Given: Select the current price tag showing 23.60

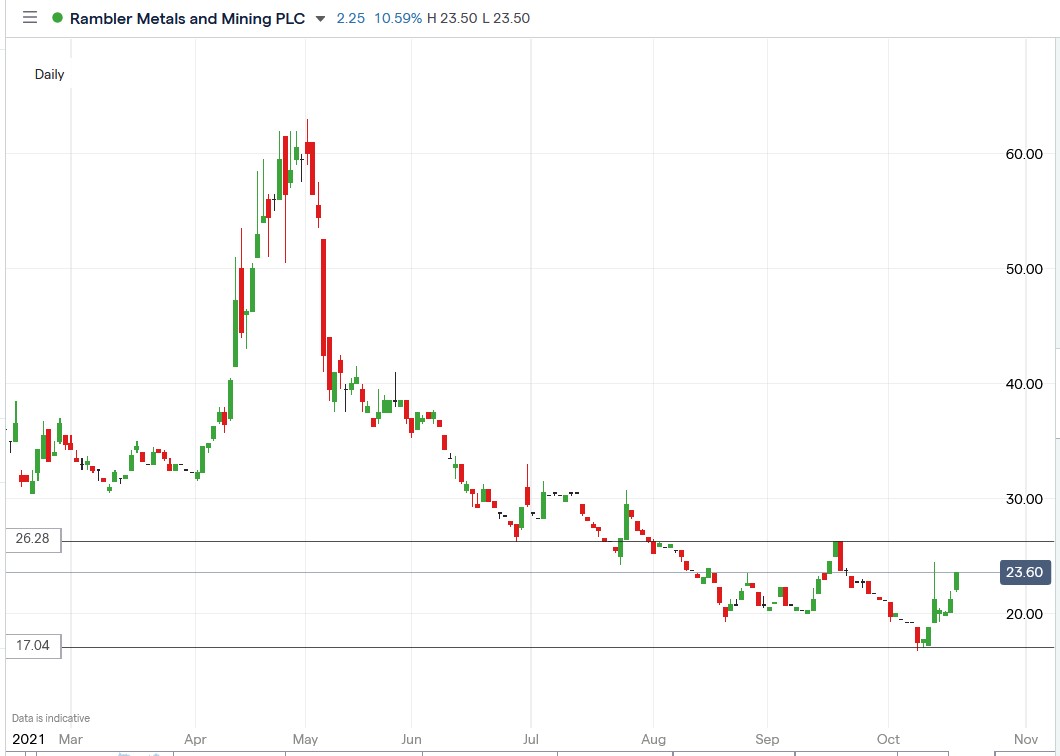Looking at the screenshot, I should (x=1023, y=572).
